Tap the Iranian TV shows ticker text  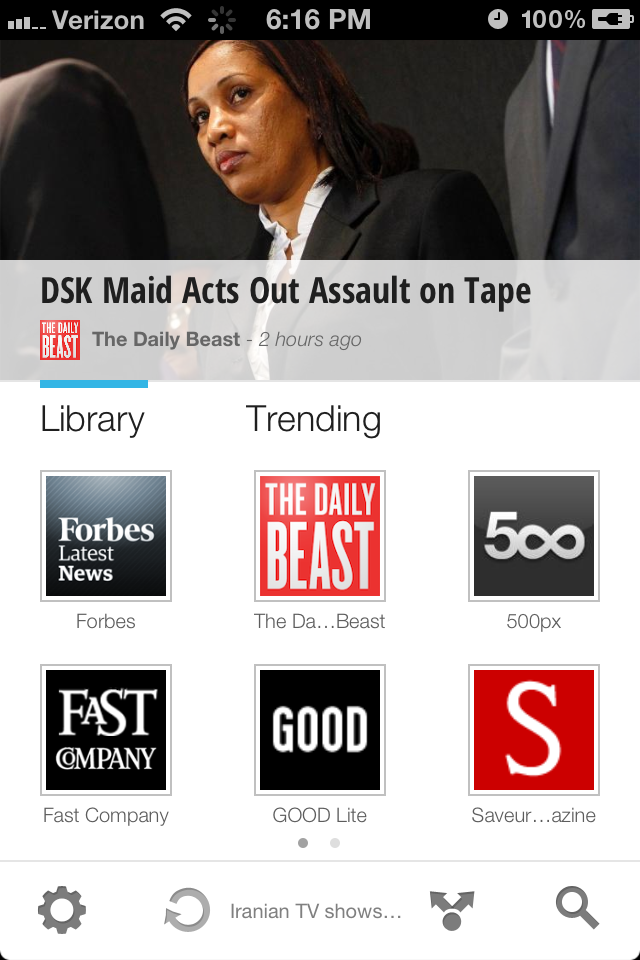pyautogui.click(x=315, y=911)
